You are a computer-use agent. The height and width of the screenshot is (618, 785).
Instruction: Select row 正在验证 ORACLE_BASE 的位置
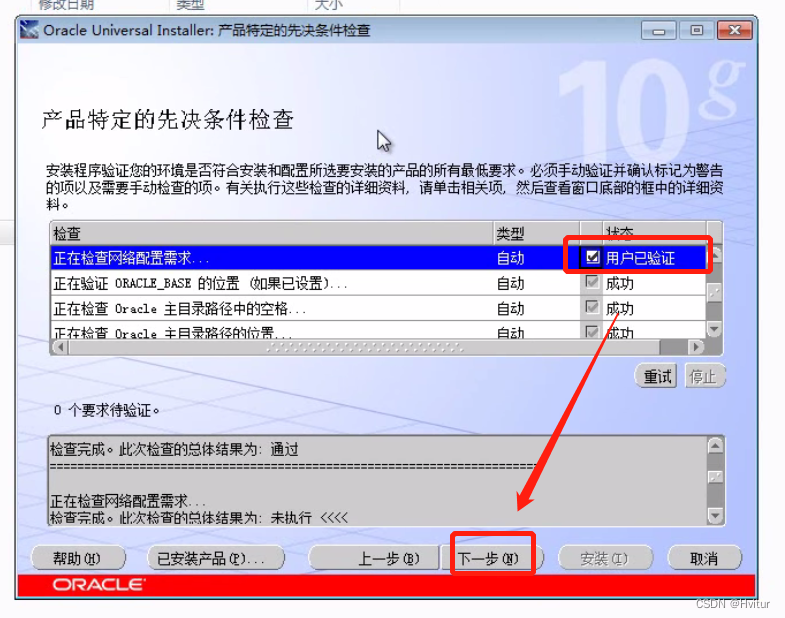379,283
